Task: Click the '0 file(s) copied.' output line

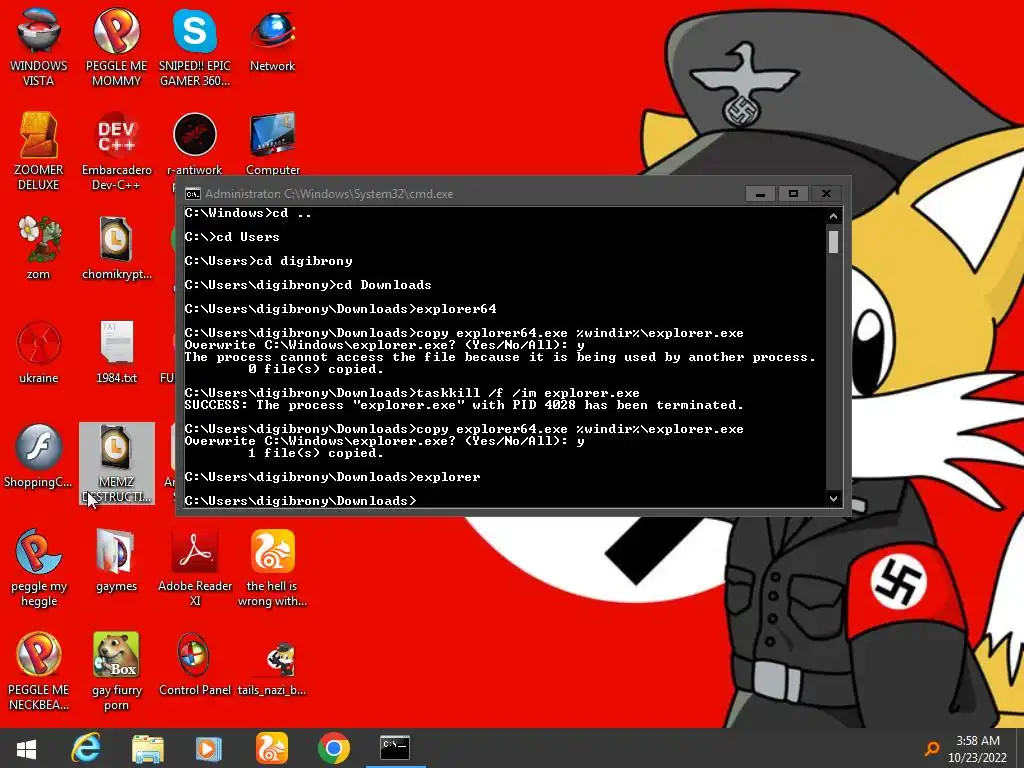Action: tap(315, 370)
